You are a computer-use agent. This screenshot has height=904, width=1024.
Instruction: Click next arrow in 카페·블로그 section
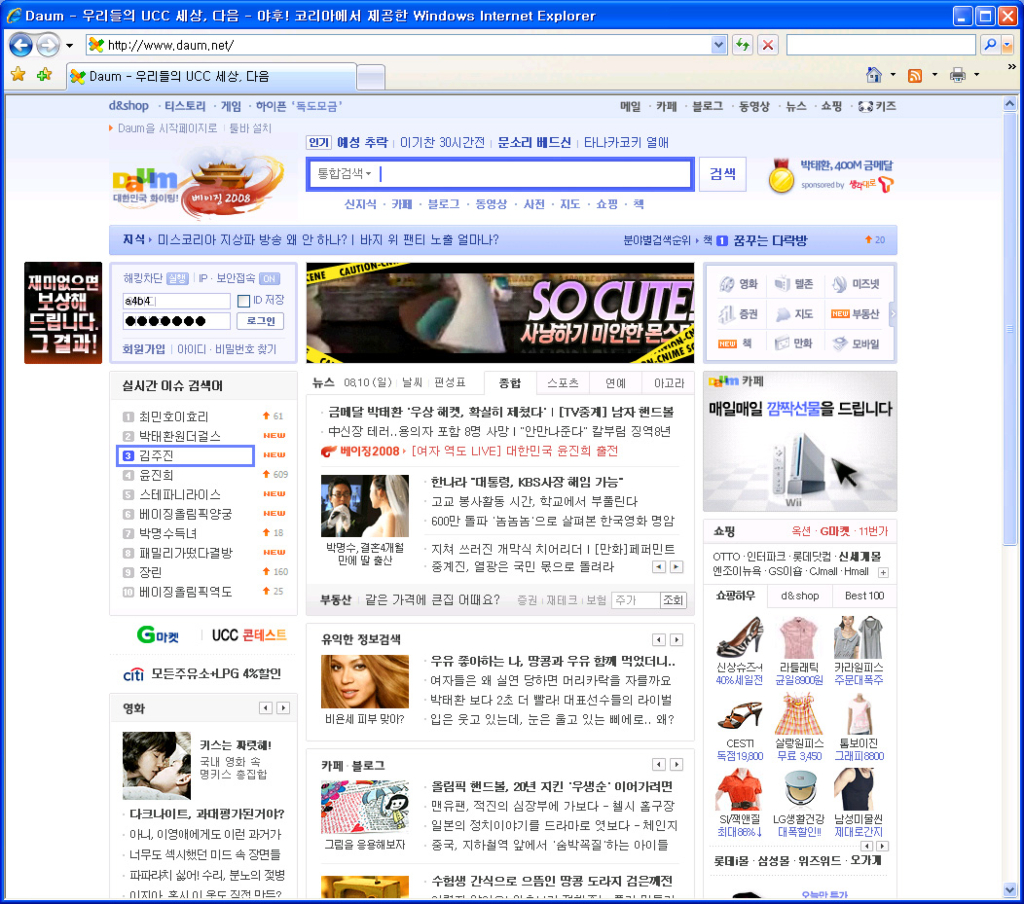[x=677, y=764]
